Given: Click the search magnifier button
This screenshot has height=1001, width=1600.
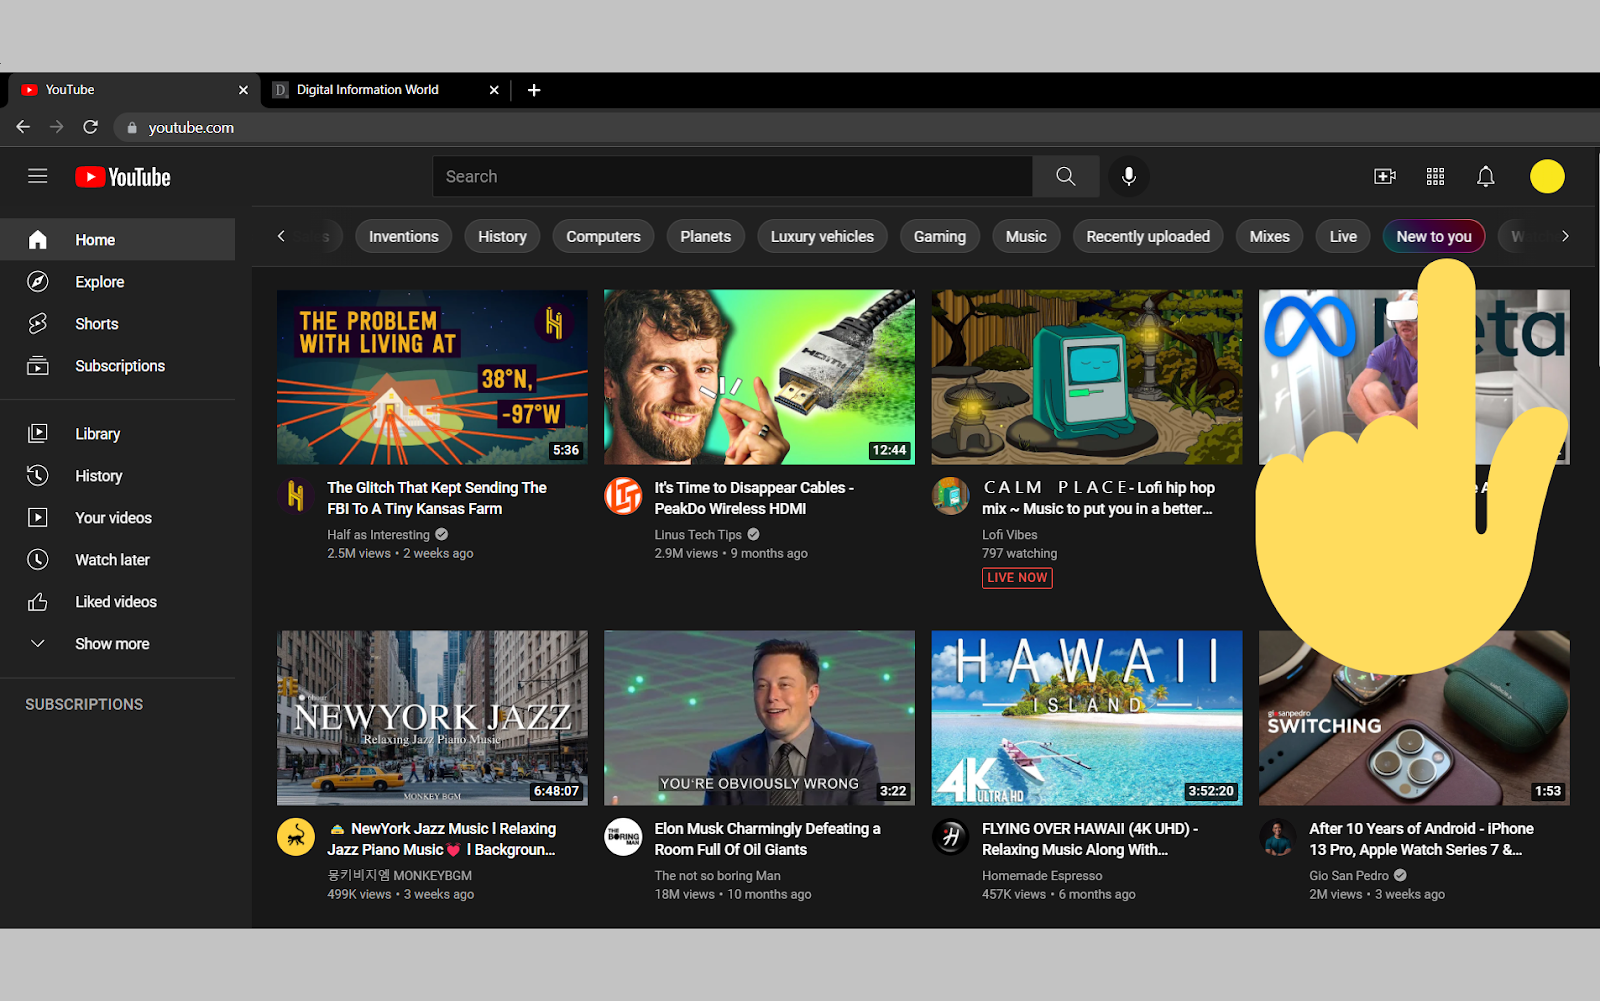Looking at the screenshot, I should (1066, 176).
